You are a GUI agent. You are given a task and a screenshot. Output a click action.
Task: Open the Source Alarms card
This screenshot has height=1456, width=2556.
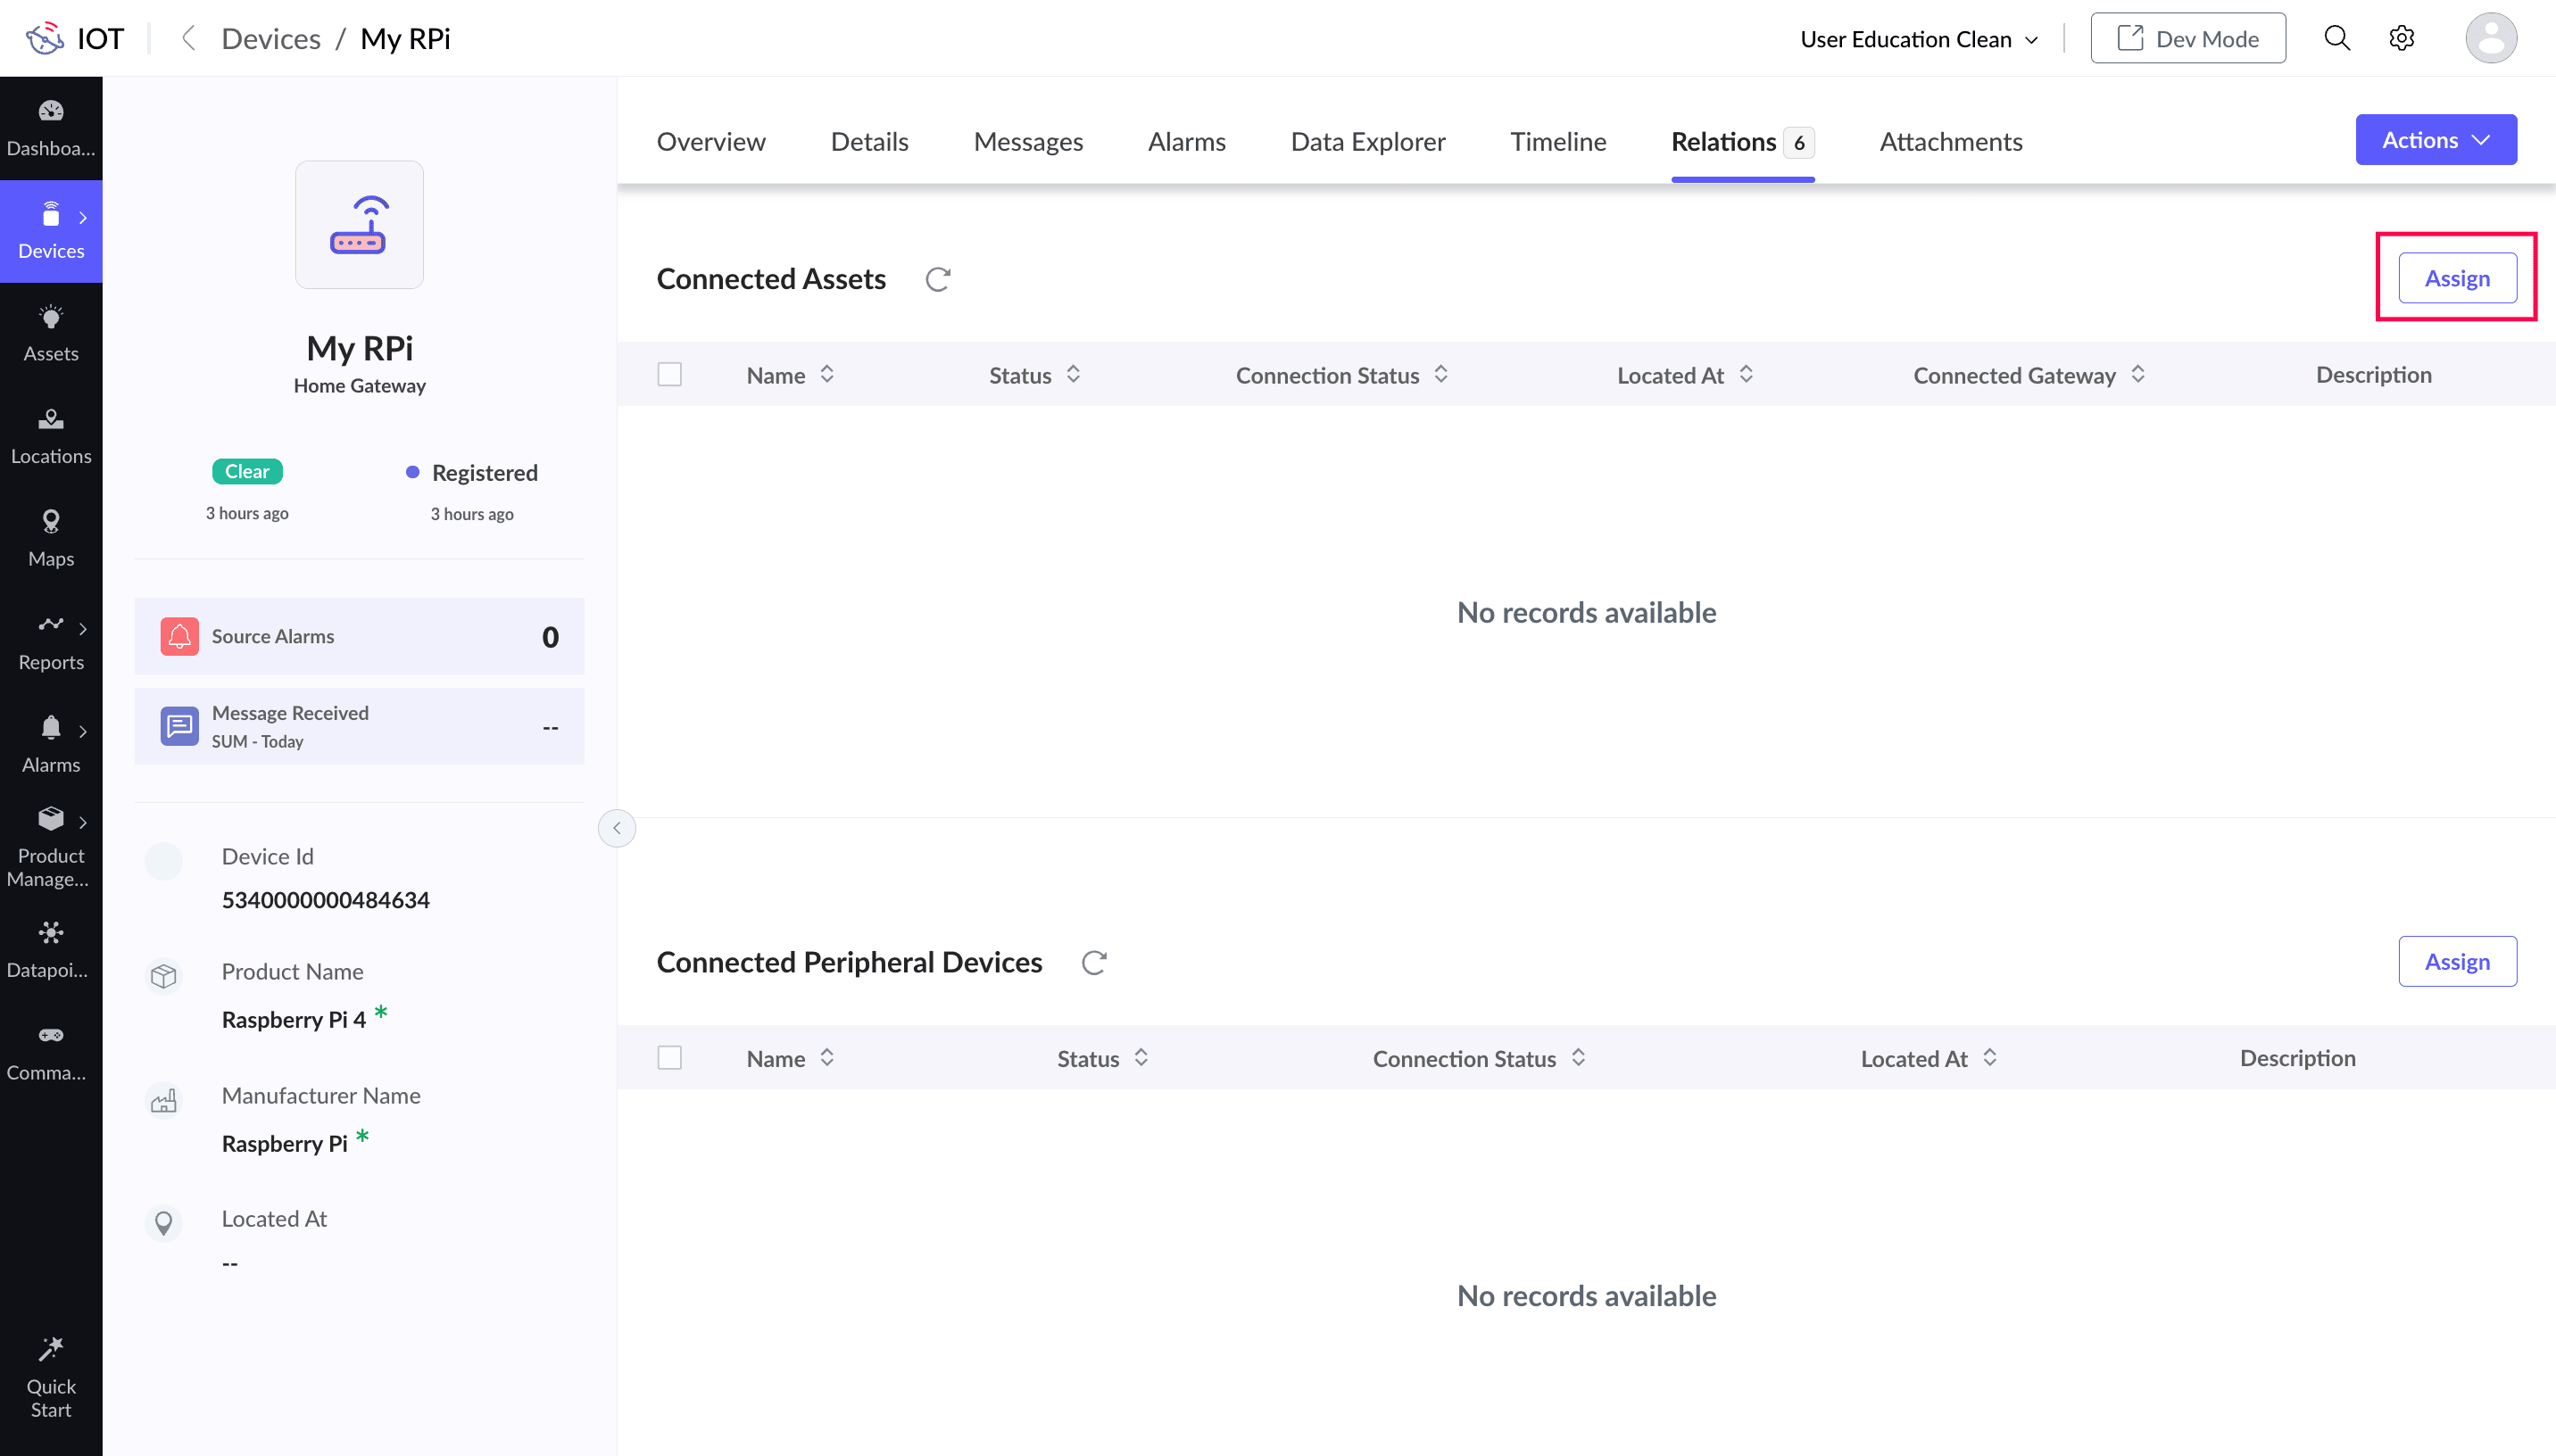[359, 637]
